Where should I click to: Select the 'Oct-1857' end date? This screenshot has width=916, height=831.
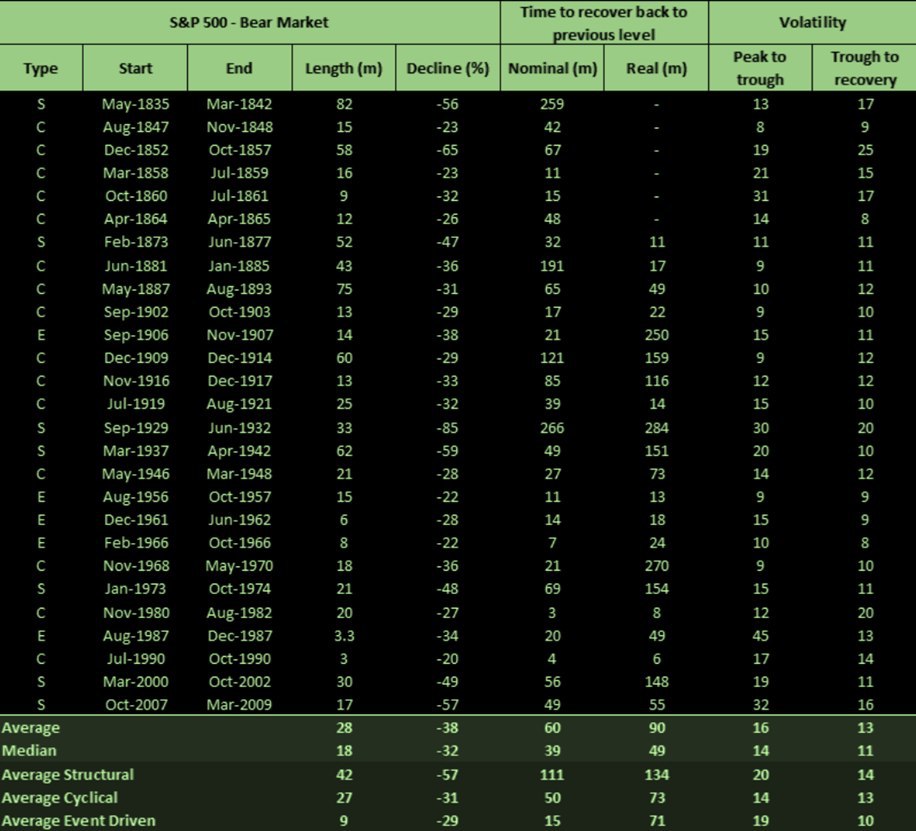[x=240, y=150]
